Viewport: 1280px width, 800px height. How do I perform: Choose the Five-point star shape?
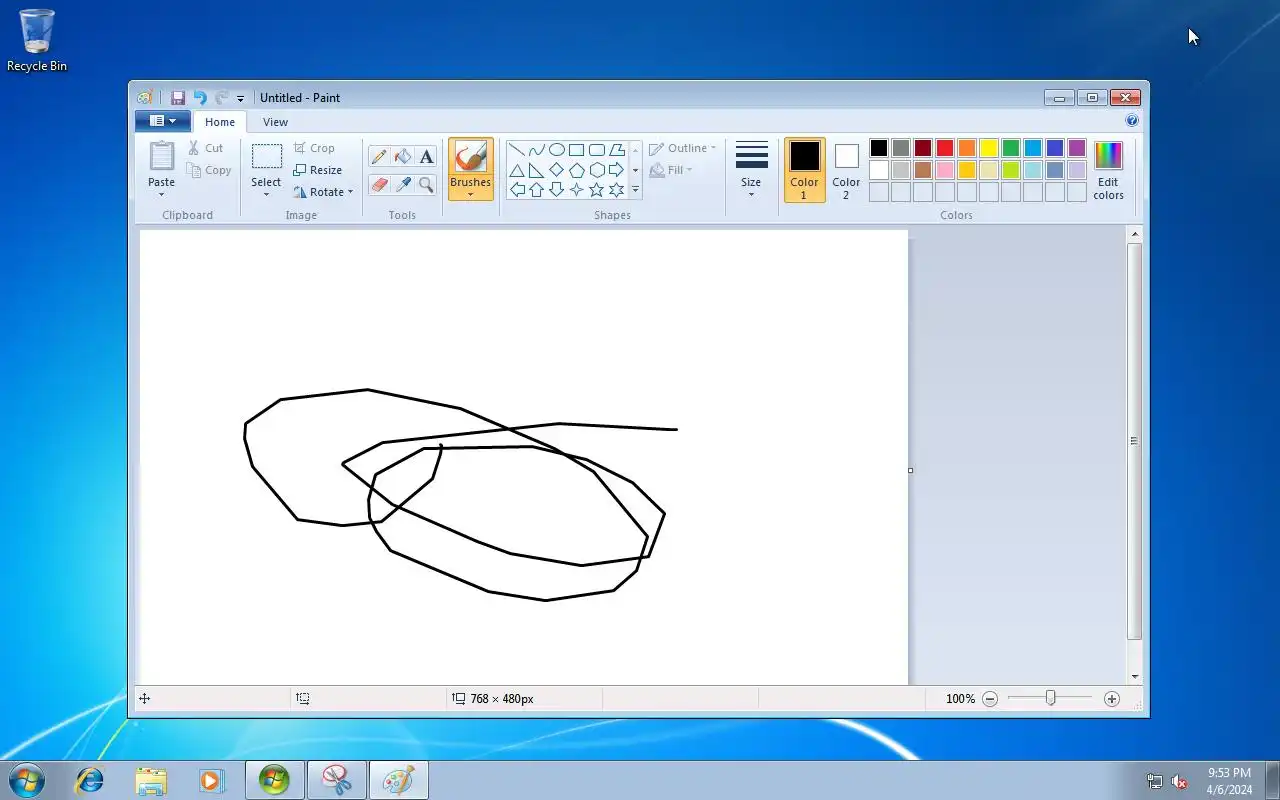(x=597, y=189)
